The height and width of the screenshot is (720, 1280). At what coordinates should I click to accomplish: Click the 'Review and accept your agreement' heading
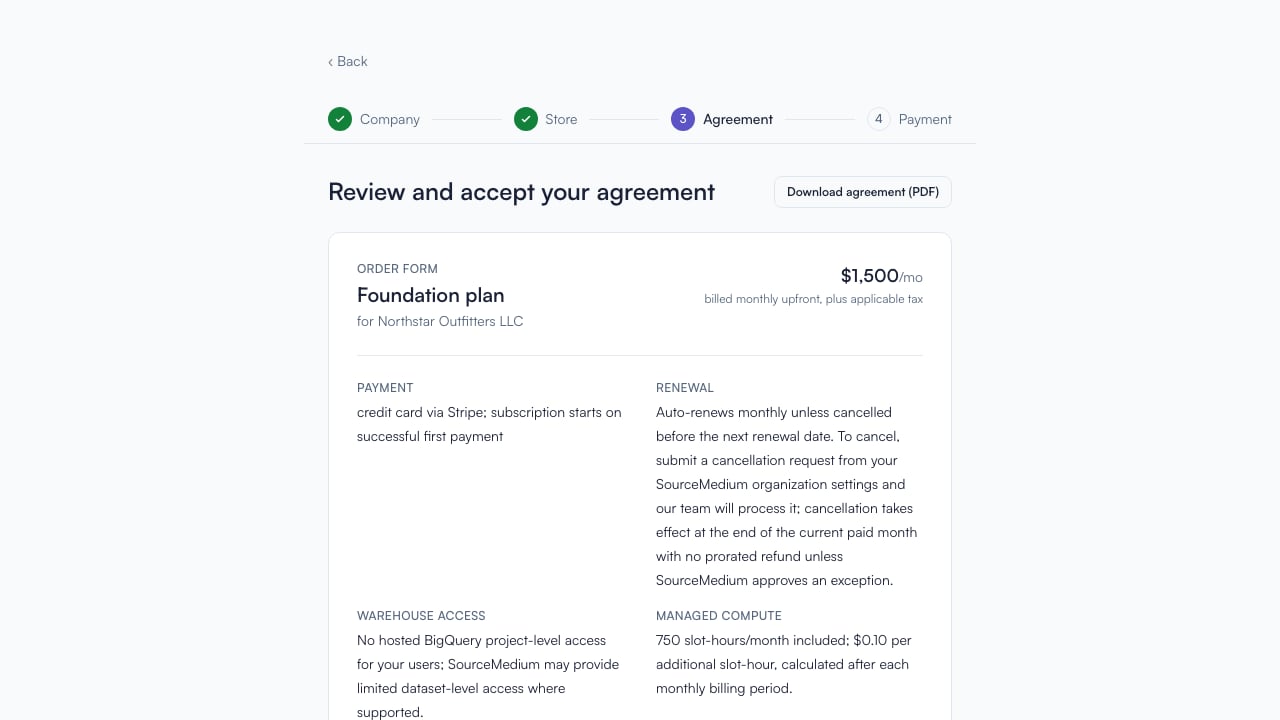click(521, 192)
